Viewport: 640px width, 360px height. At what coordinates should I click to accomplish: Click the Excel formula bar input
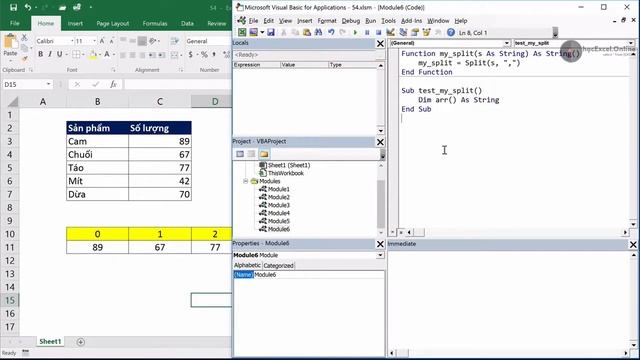pyautogui.click(x=178, y=84)
